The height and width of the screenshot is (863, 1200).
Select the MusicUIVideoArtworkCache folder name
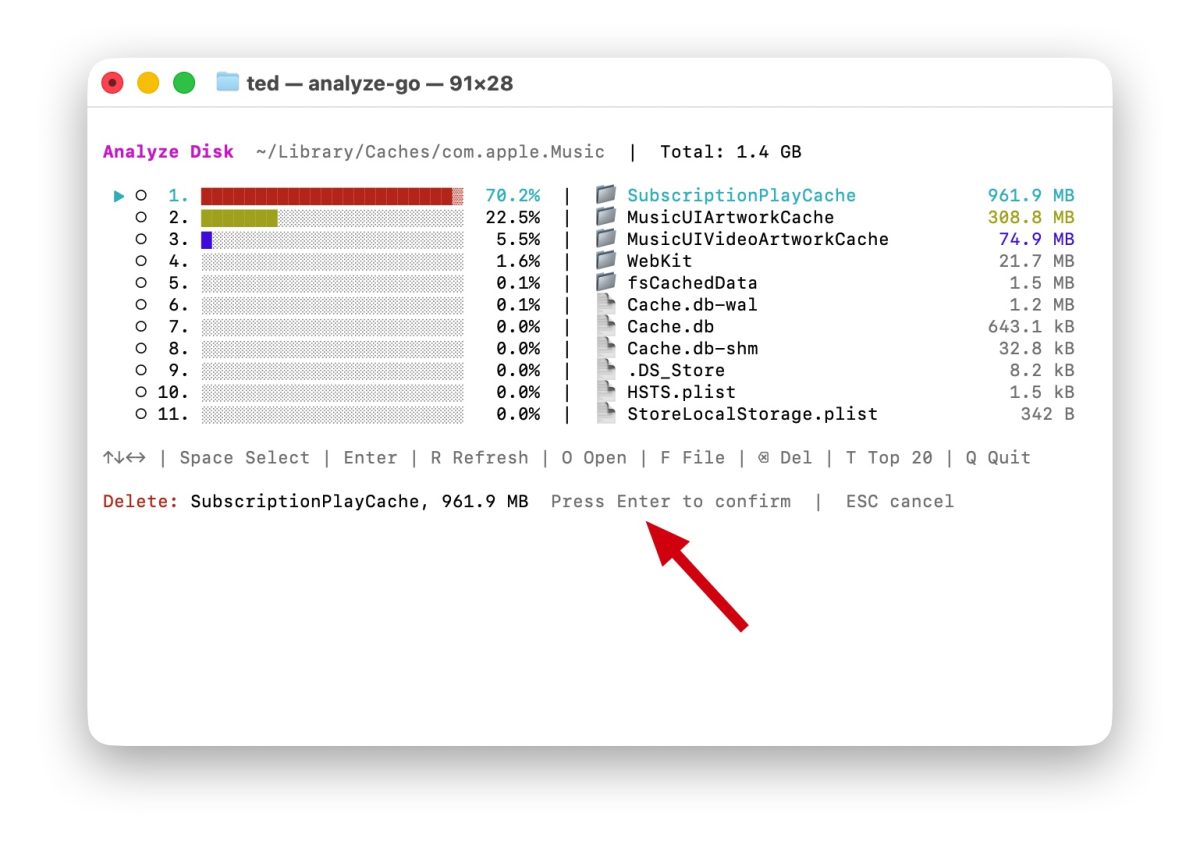tap(758, 239)
